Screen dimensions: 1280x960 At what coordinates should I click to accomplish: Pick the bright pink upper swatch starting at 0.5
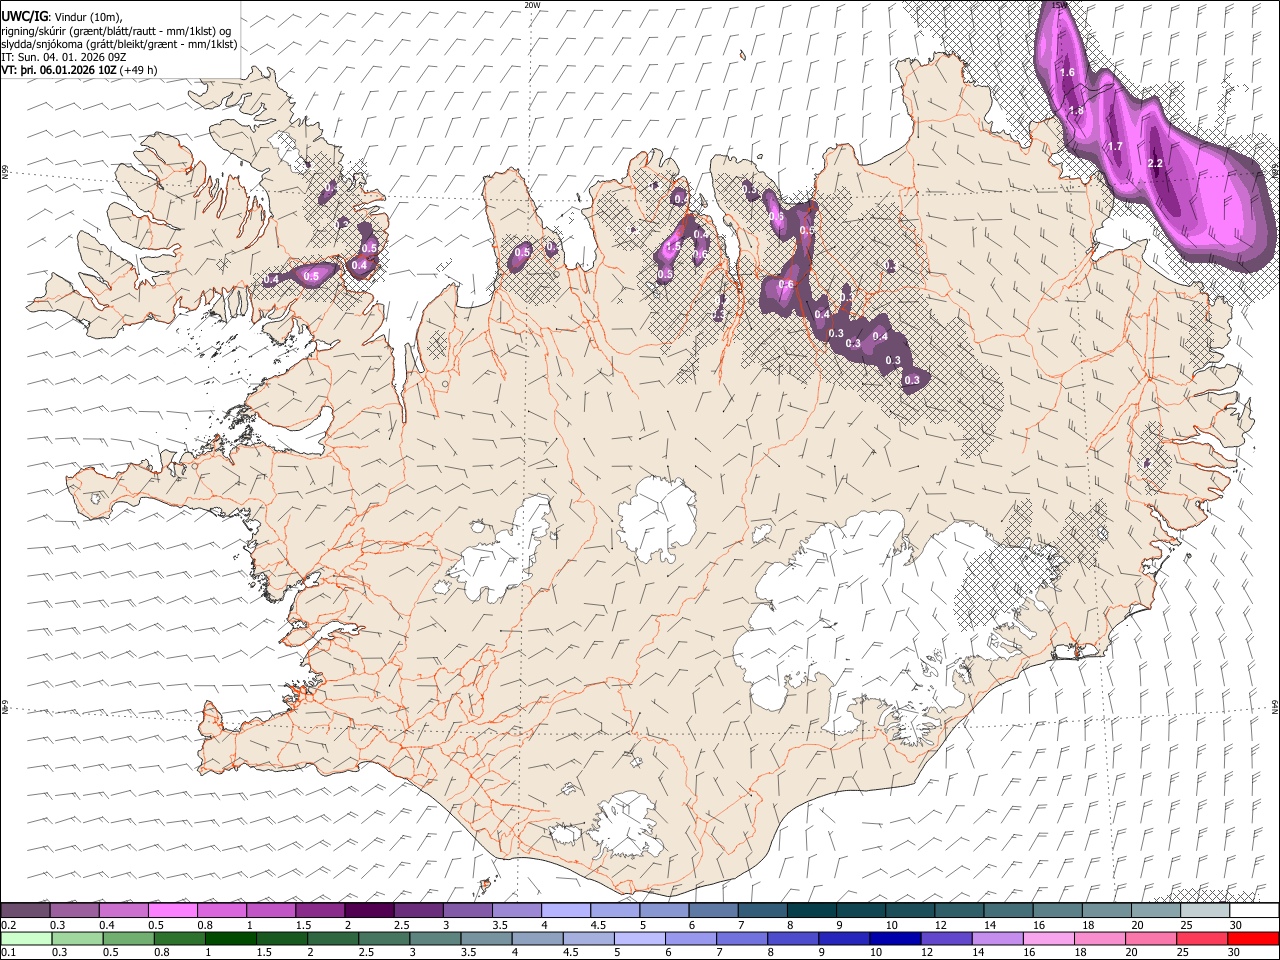pos(172,910)
